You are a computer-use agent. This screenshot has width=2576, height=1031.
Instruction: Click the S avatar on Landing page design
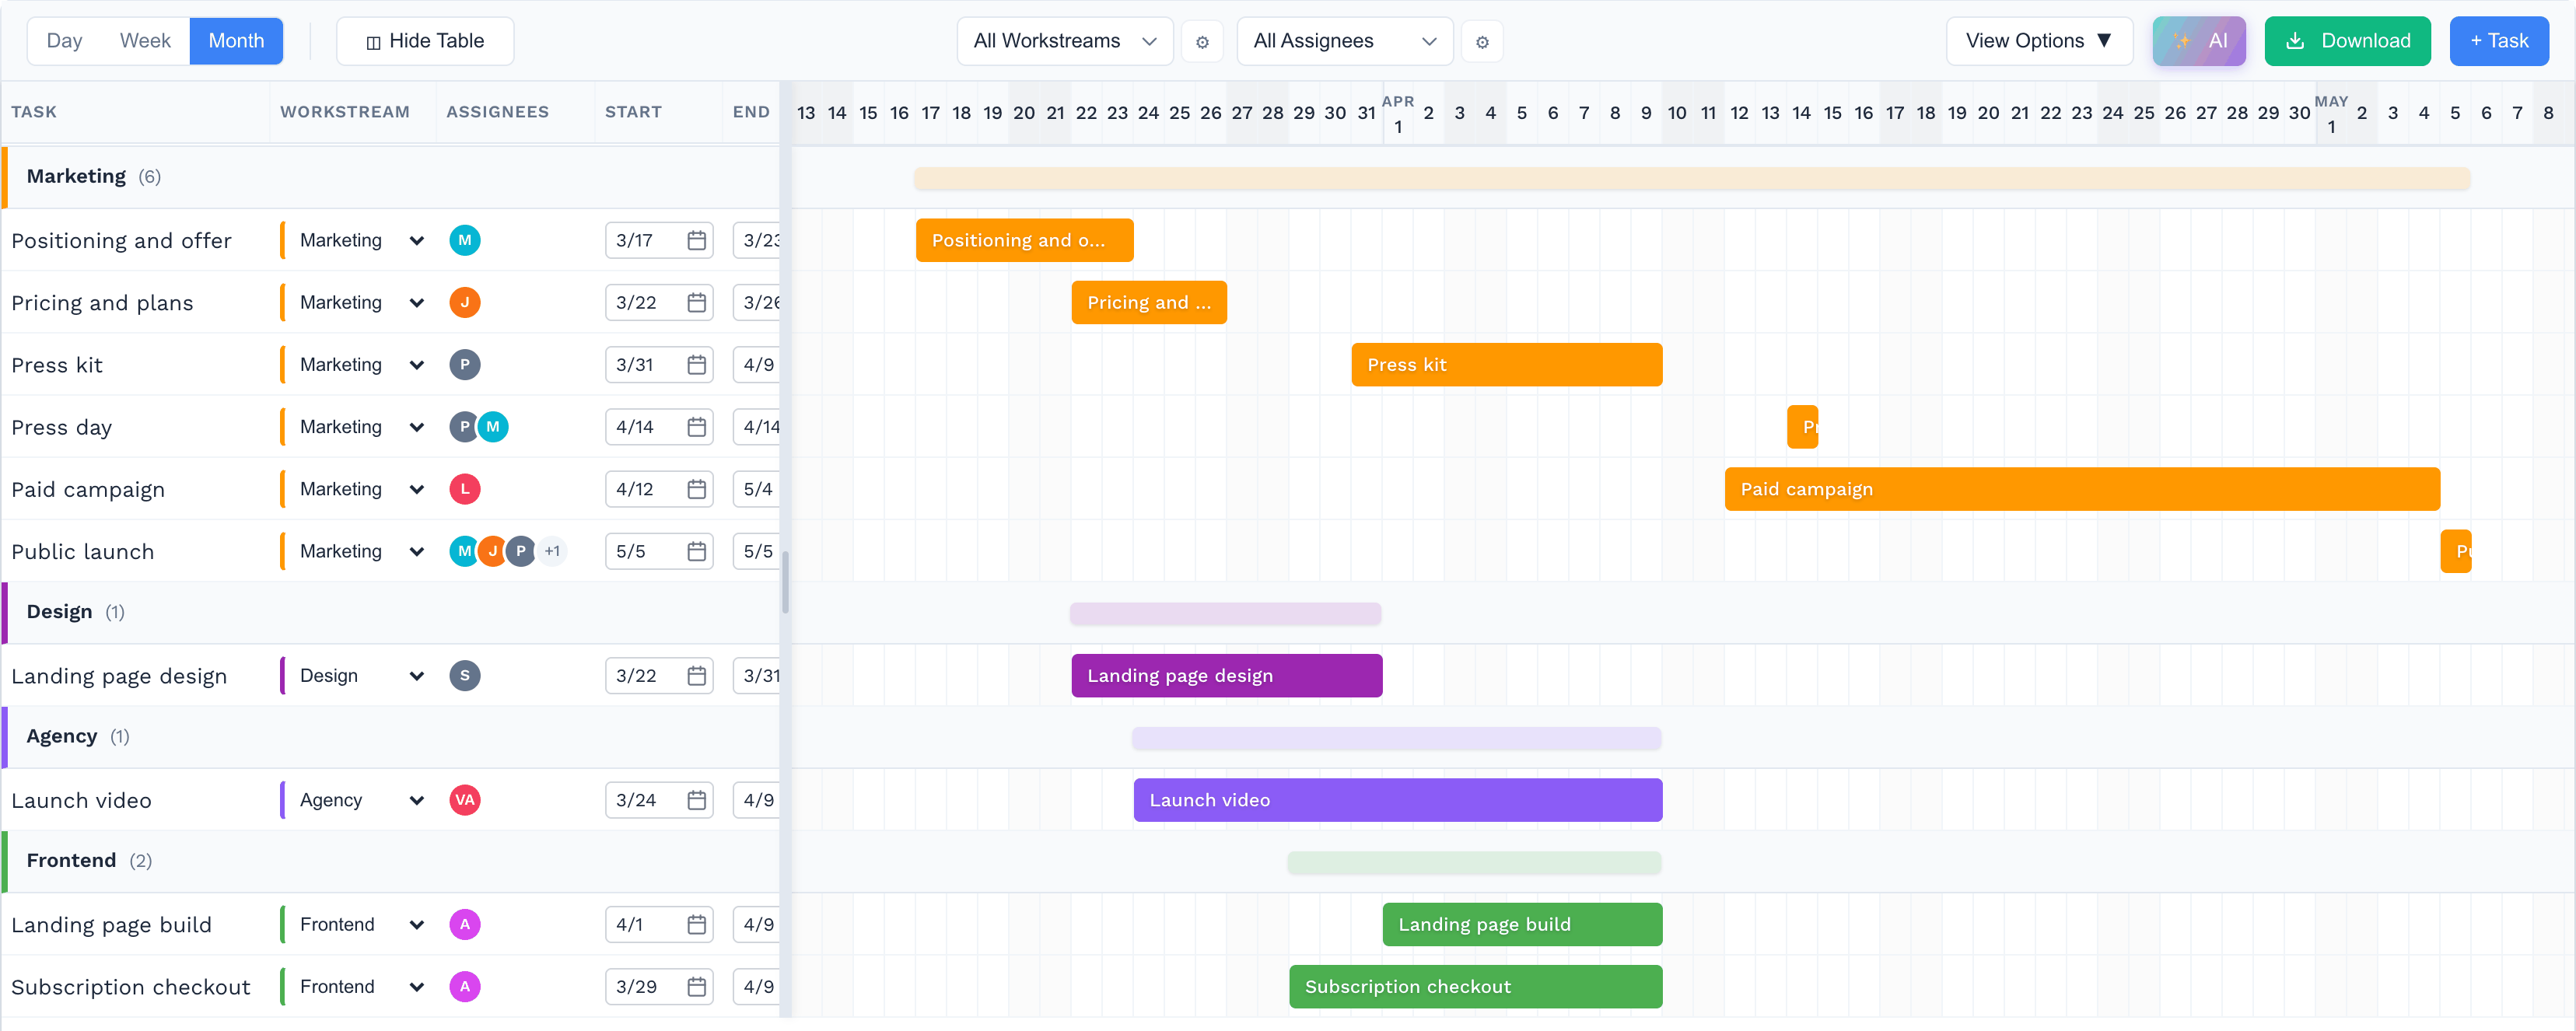(465, 676)
